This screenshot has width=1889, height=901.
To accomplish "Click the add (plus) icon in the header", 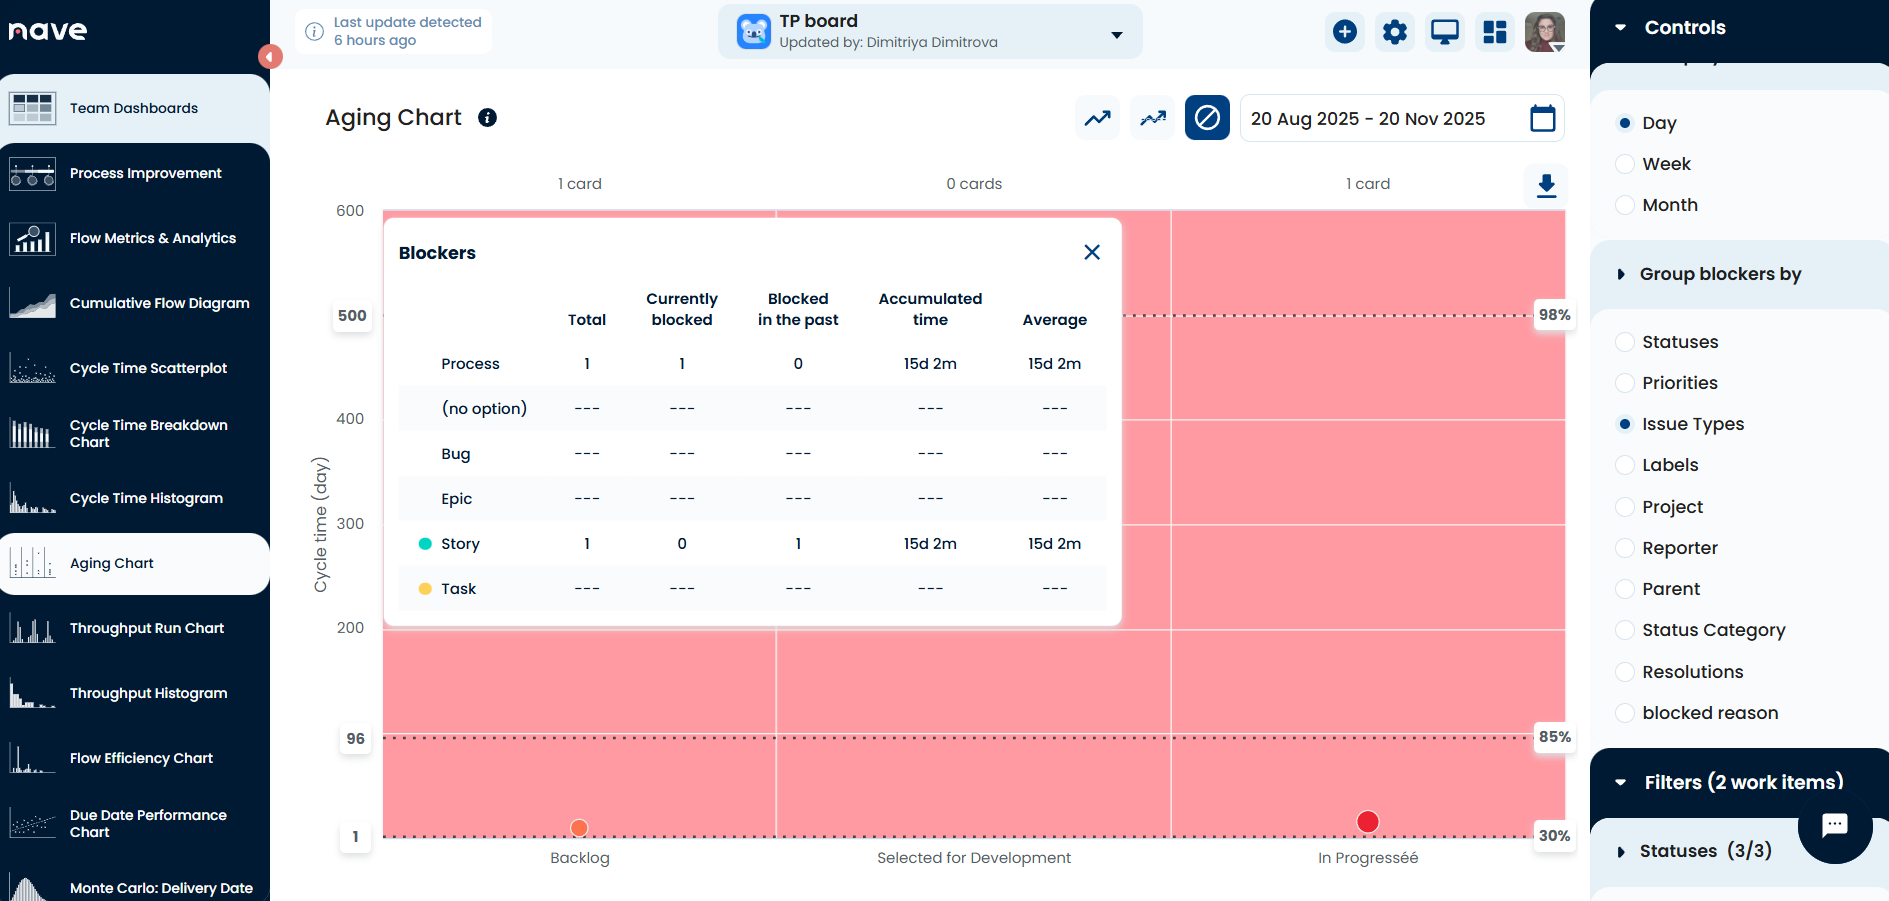I will pos(1345,32).
